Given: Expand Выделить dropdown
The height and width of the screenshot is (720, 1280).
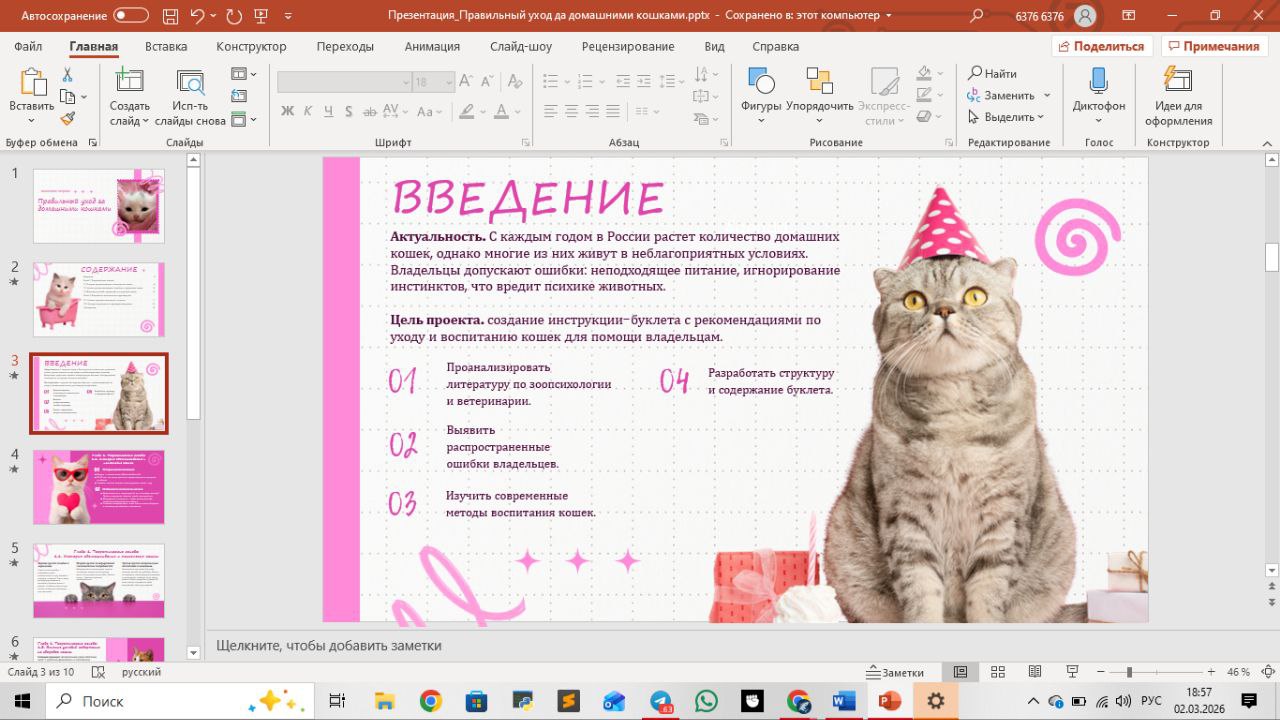Looking at the screenshot, I should pyautogui.click(x=1040, y=117).
